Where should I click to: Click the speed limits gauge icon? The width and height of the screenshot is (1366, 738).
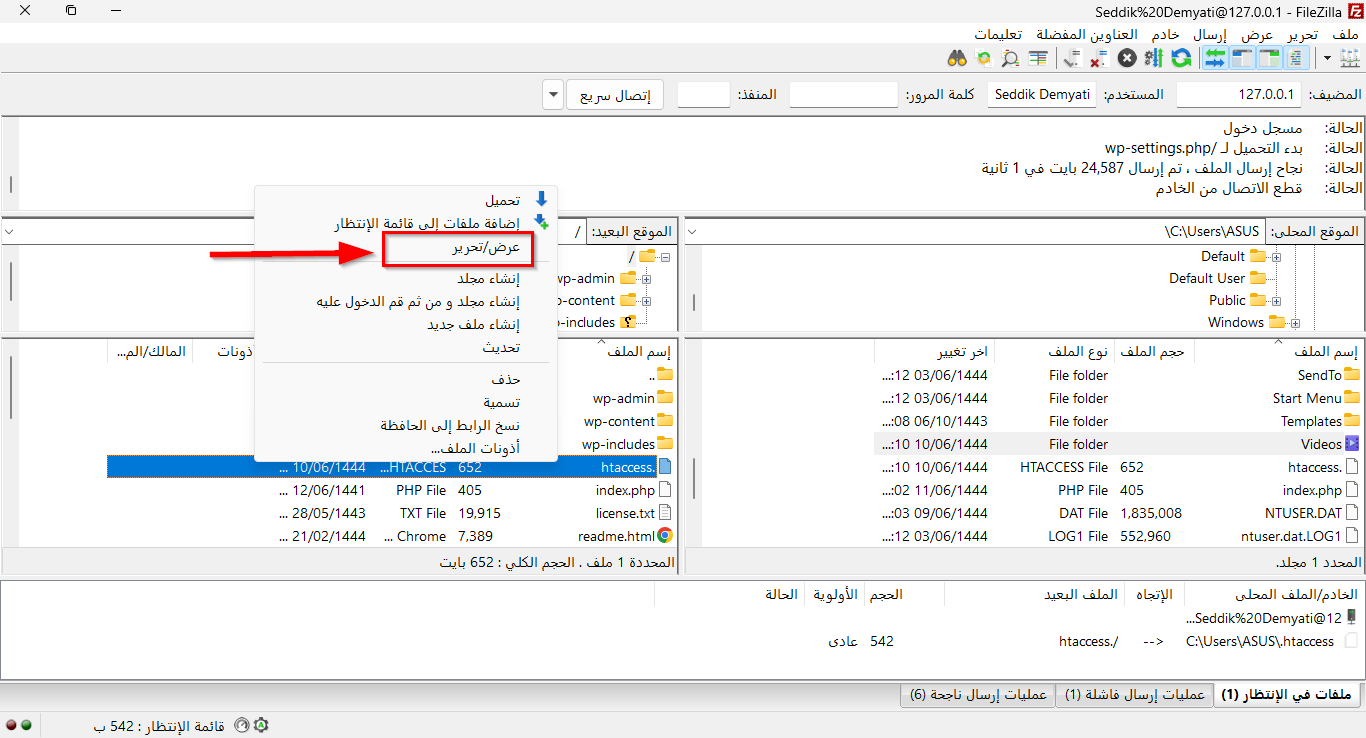click(240, 725)
